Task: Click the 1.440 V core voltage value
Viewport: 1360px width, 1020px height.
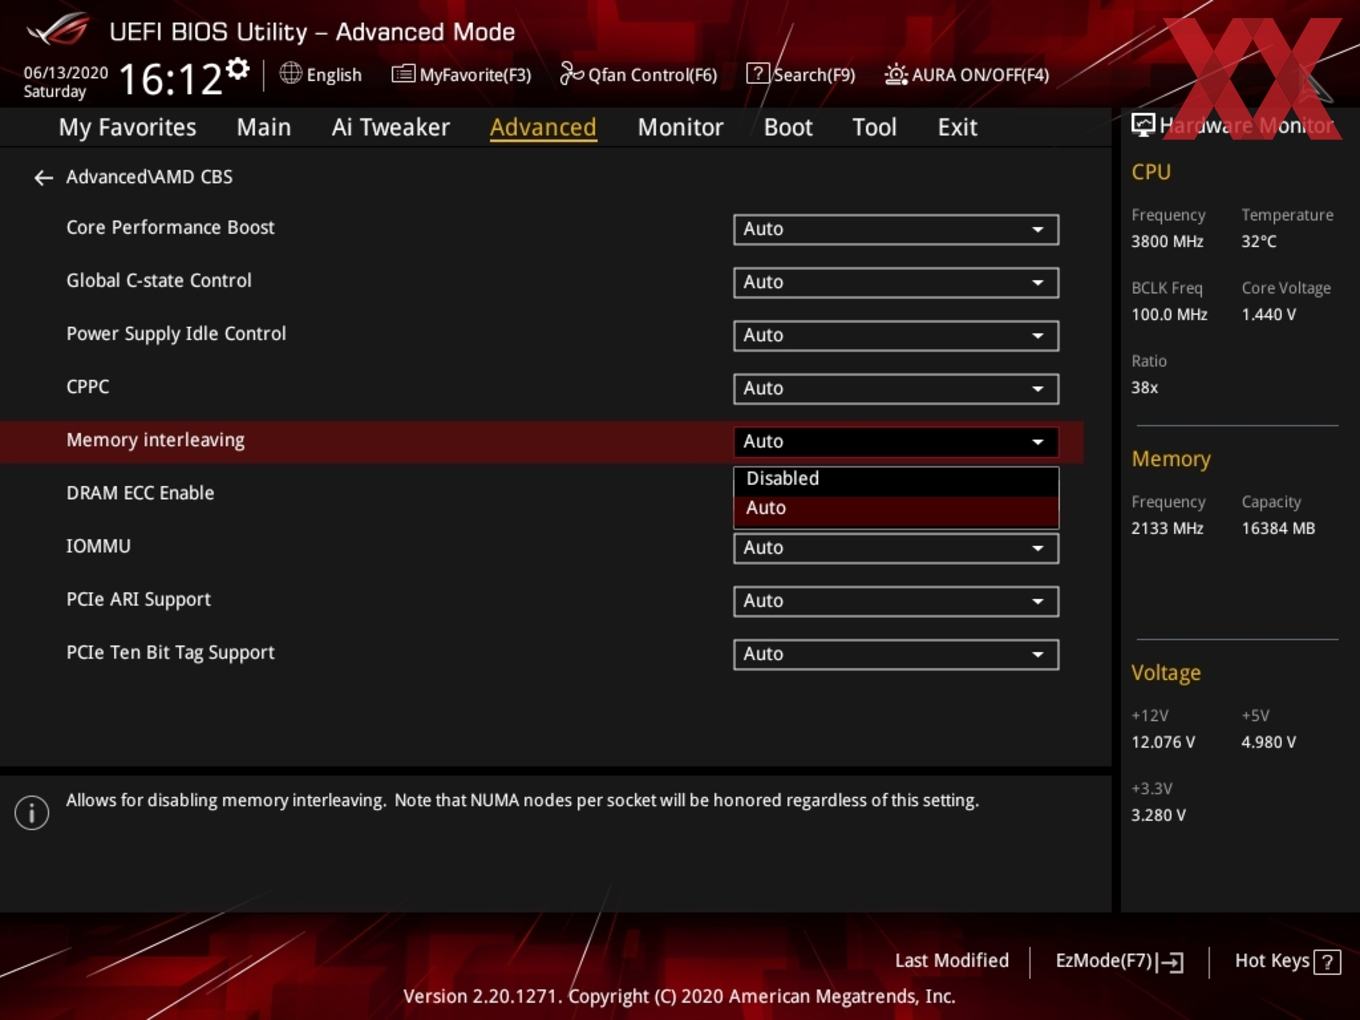Action: coord(1269,315)
